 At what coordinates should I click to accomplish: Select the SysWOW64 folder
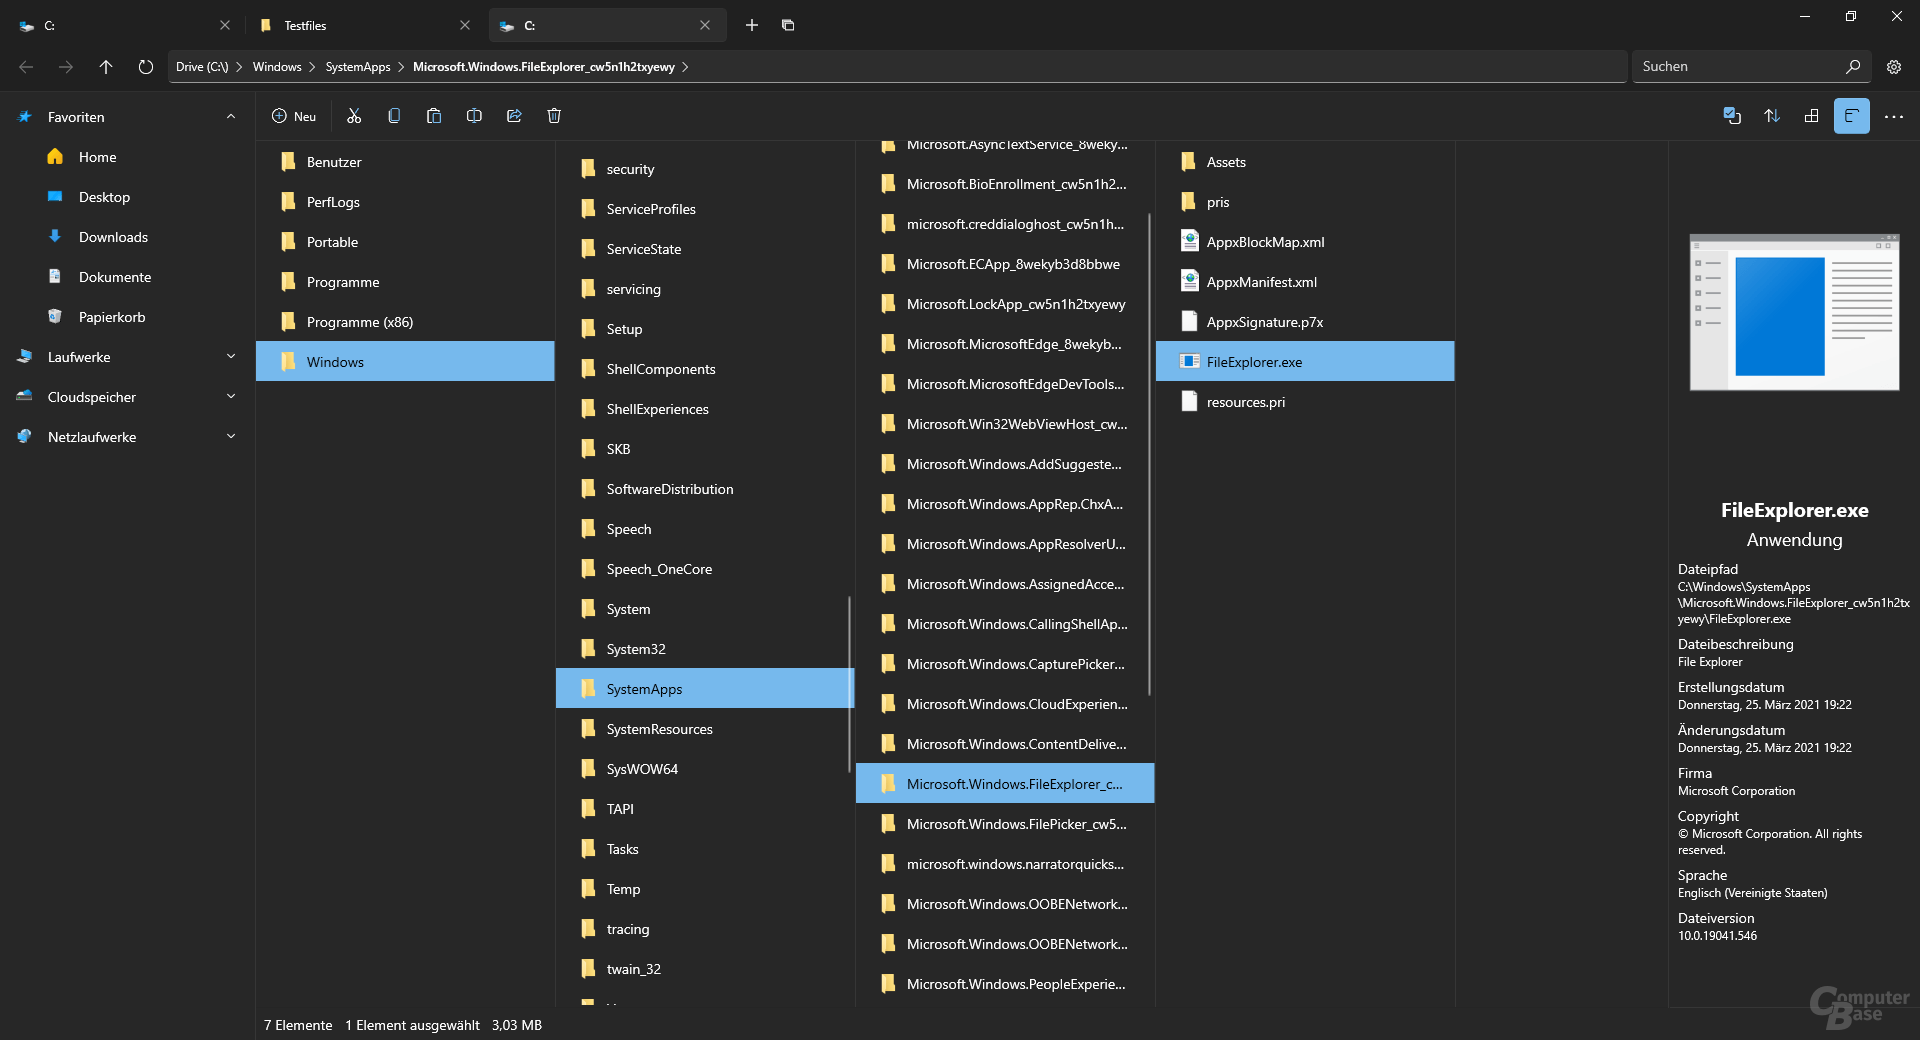click(704, 769)
